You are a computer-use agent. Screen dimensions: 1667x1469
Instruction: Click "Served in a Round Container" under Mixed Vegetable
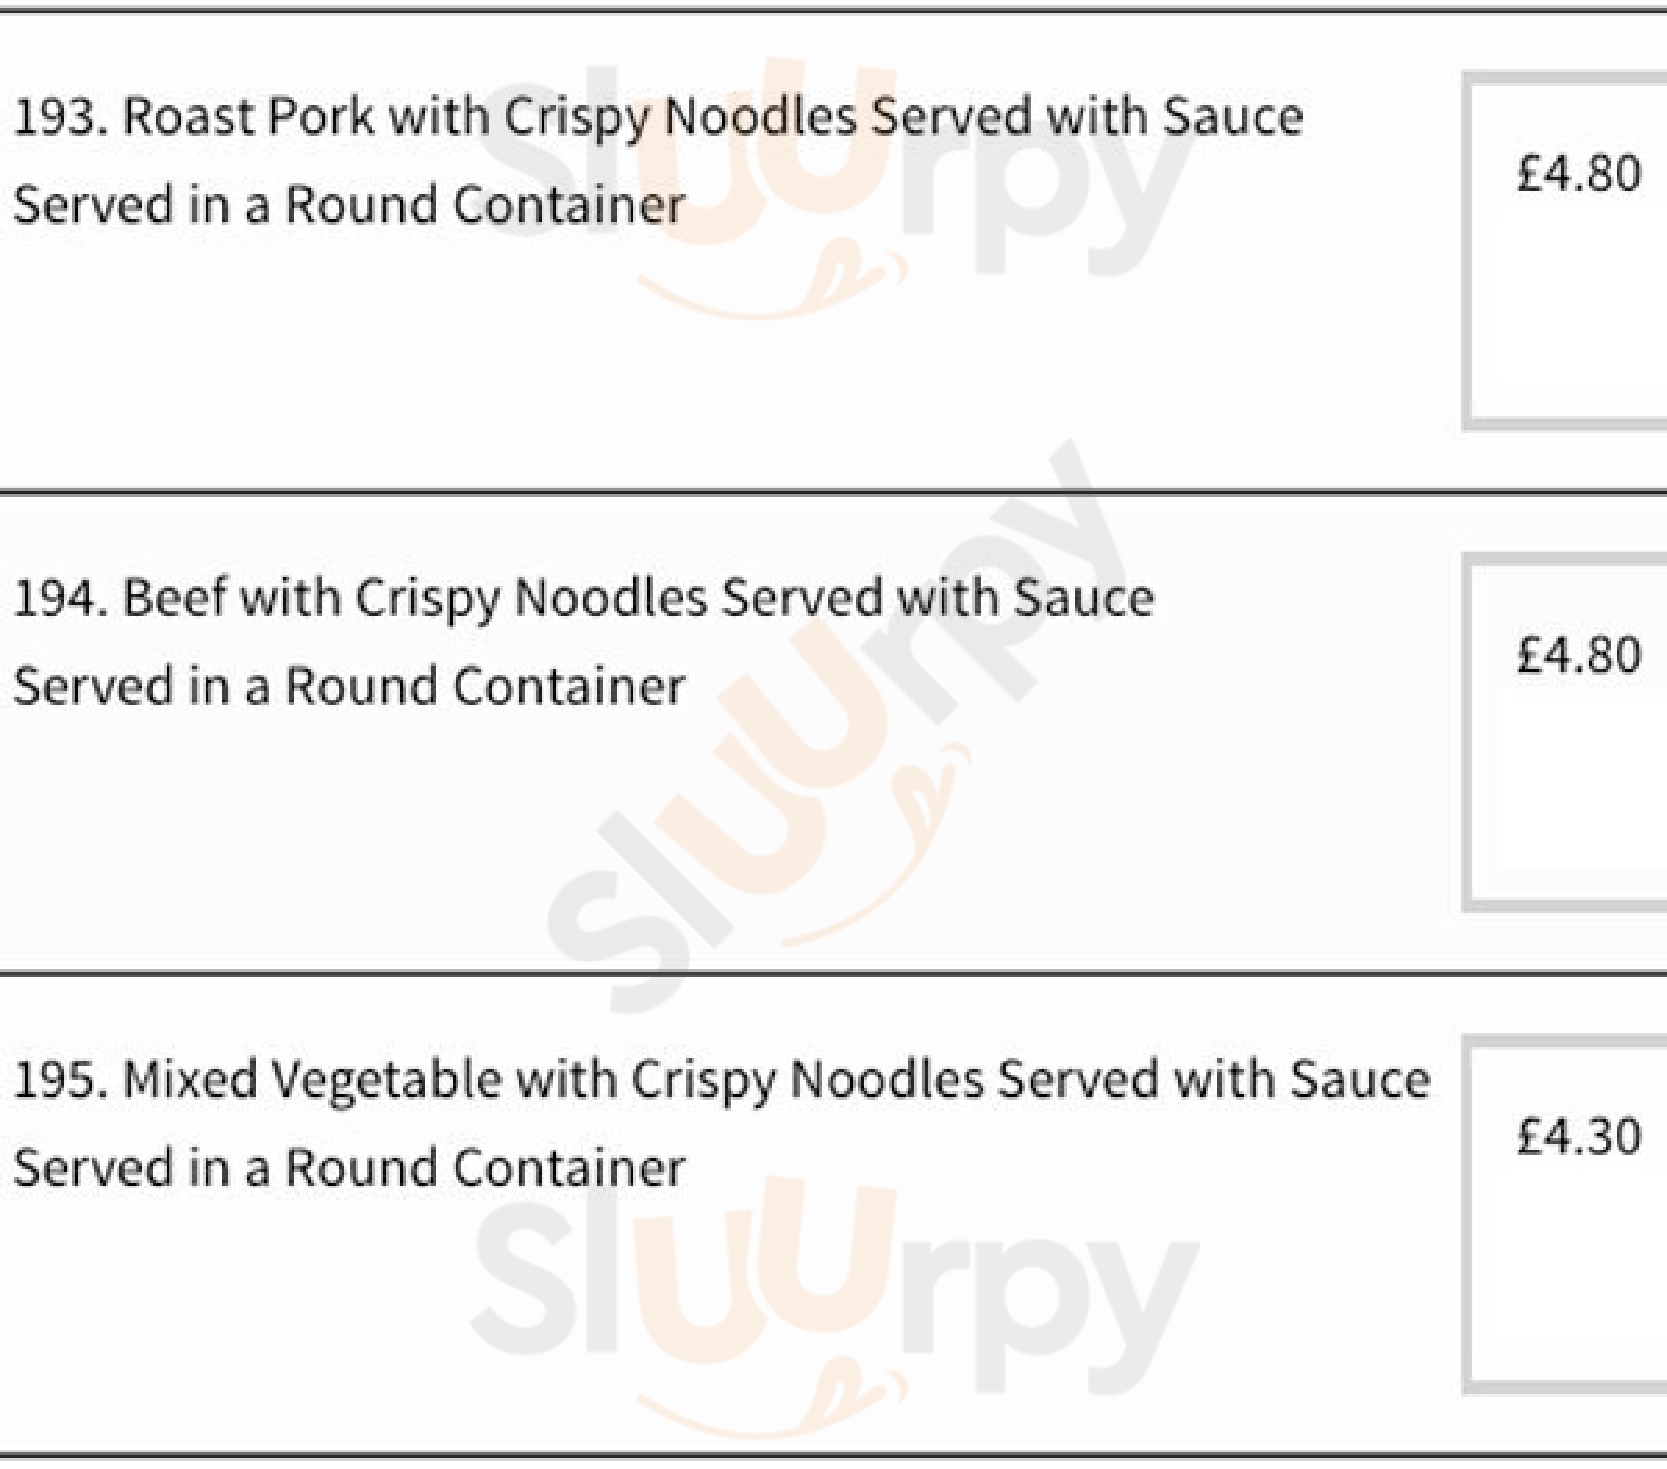[x=348, y=1168]
